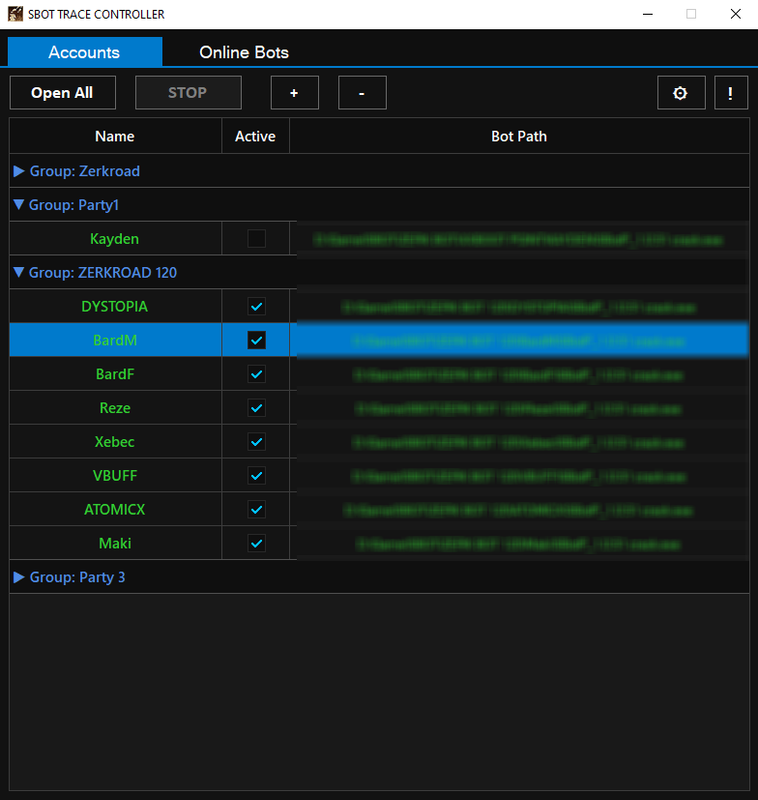Uncheck Active checkbox for DYSTOPIA
758x800 pixels.
point(257,306)
